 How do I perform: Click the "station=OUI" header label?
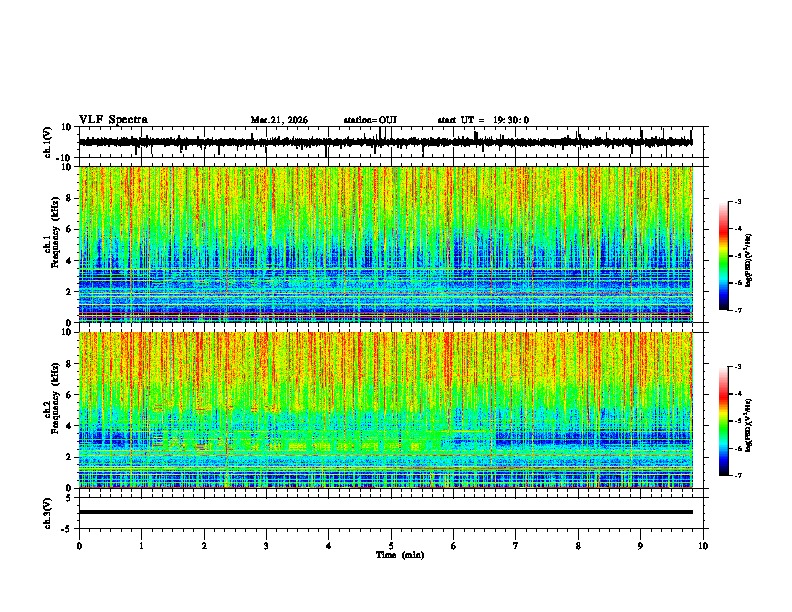coord(370,120)
